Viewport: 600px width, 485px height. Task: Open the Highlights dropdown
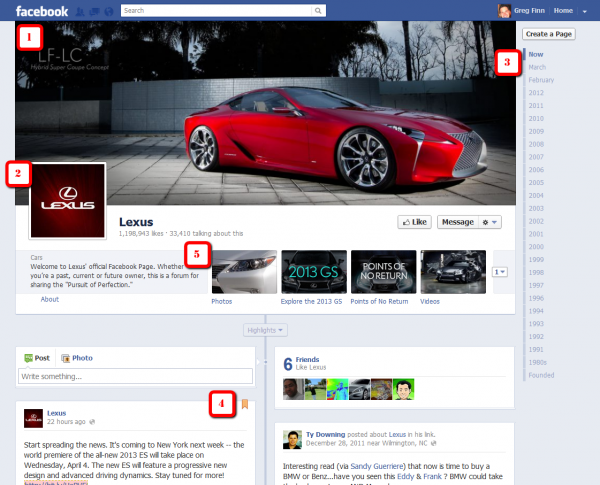(265, 330)
